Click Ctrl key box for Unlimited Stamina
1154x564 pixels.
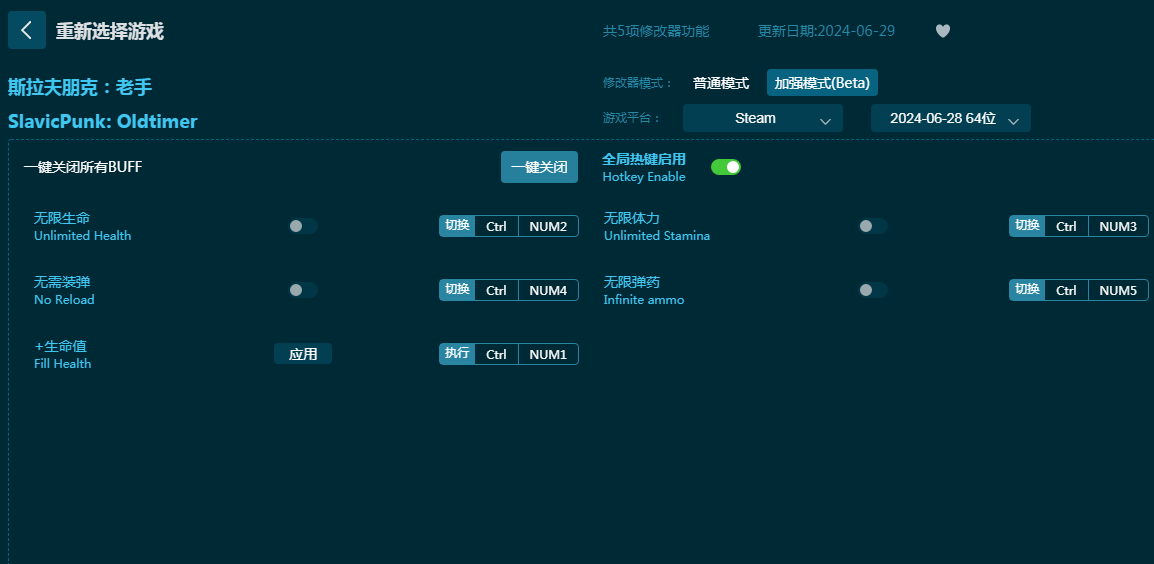tap(1066, 226)
